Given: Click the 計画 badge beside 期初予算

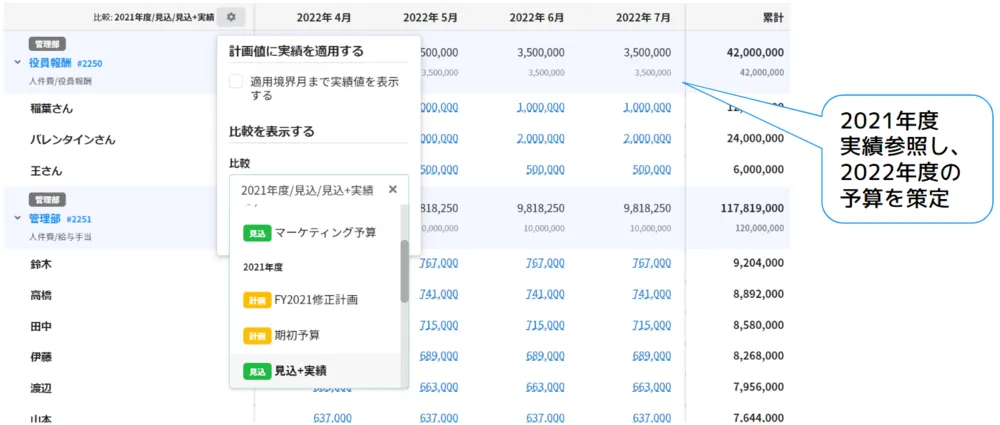Looking at the screenshot, I should tap(257, 335).
